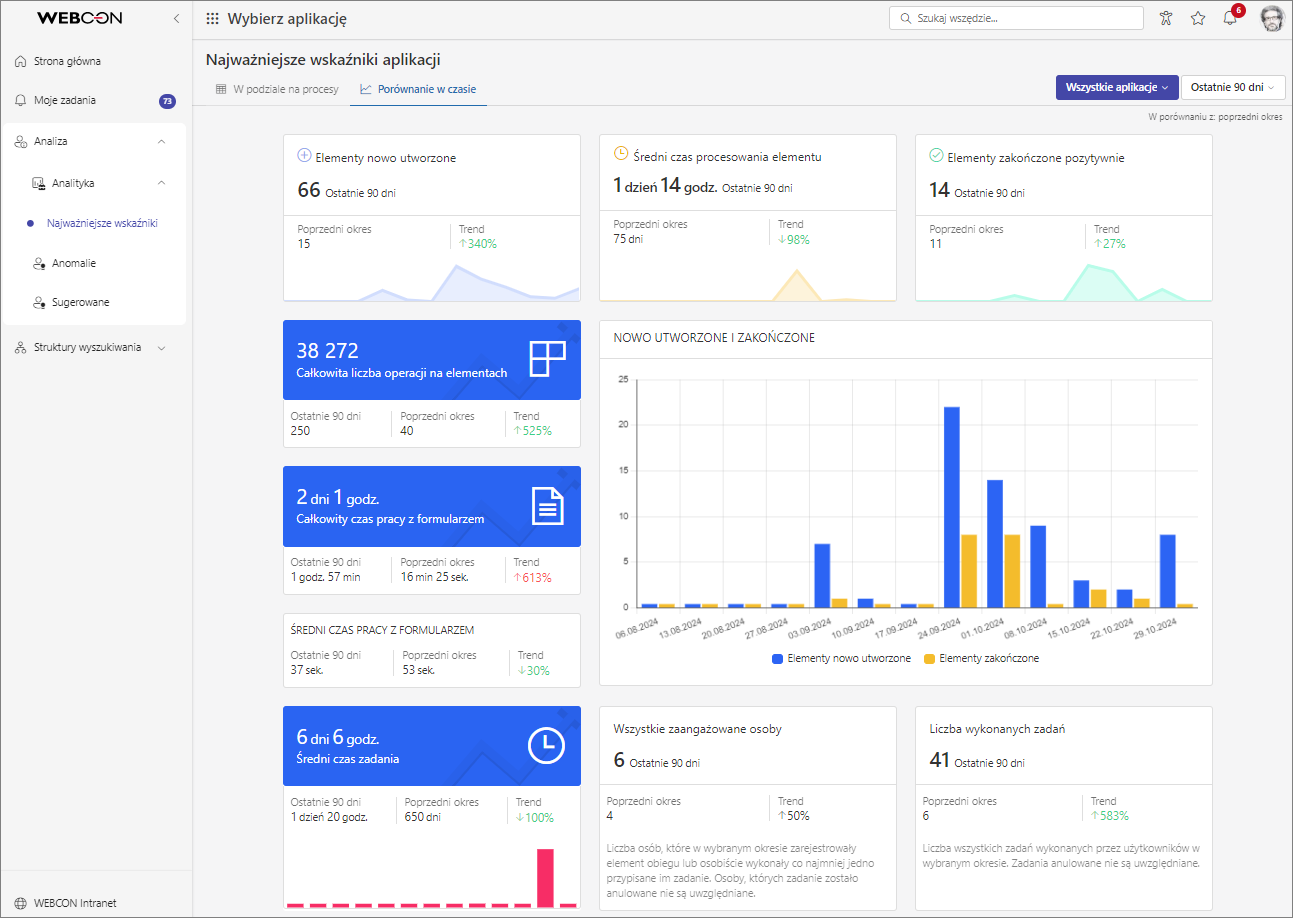Click the ŚREDNI CZAS PRACY Z FORMULARZEM heading
1293x918 pixels.
click(x=383, y=630)
